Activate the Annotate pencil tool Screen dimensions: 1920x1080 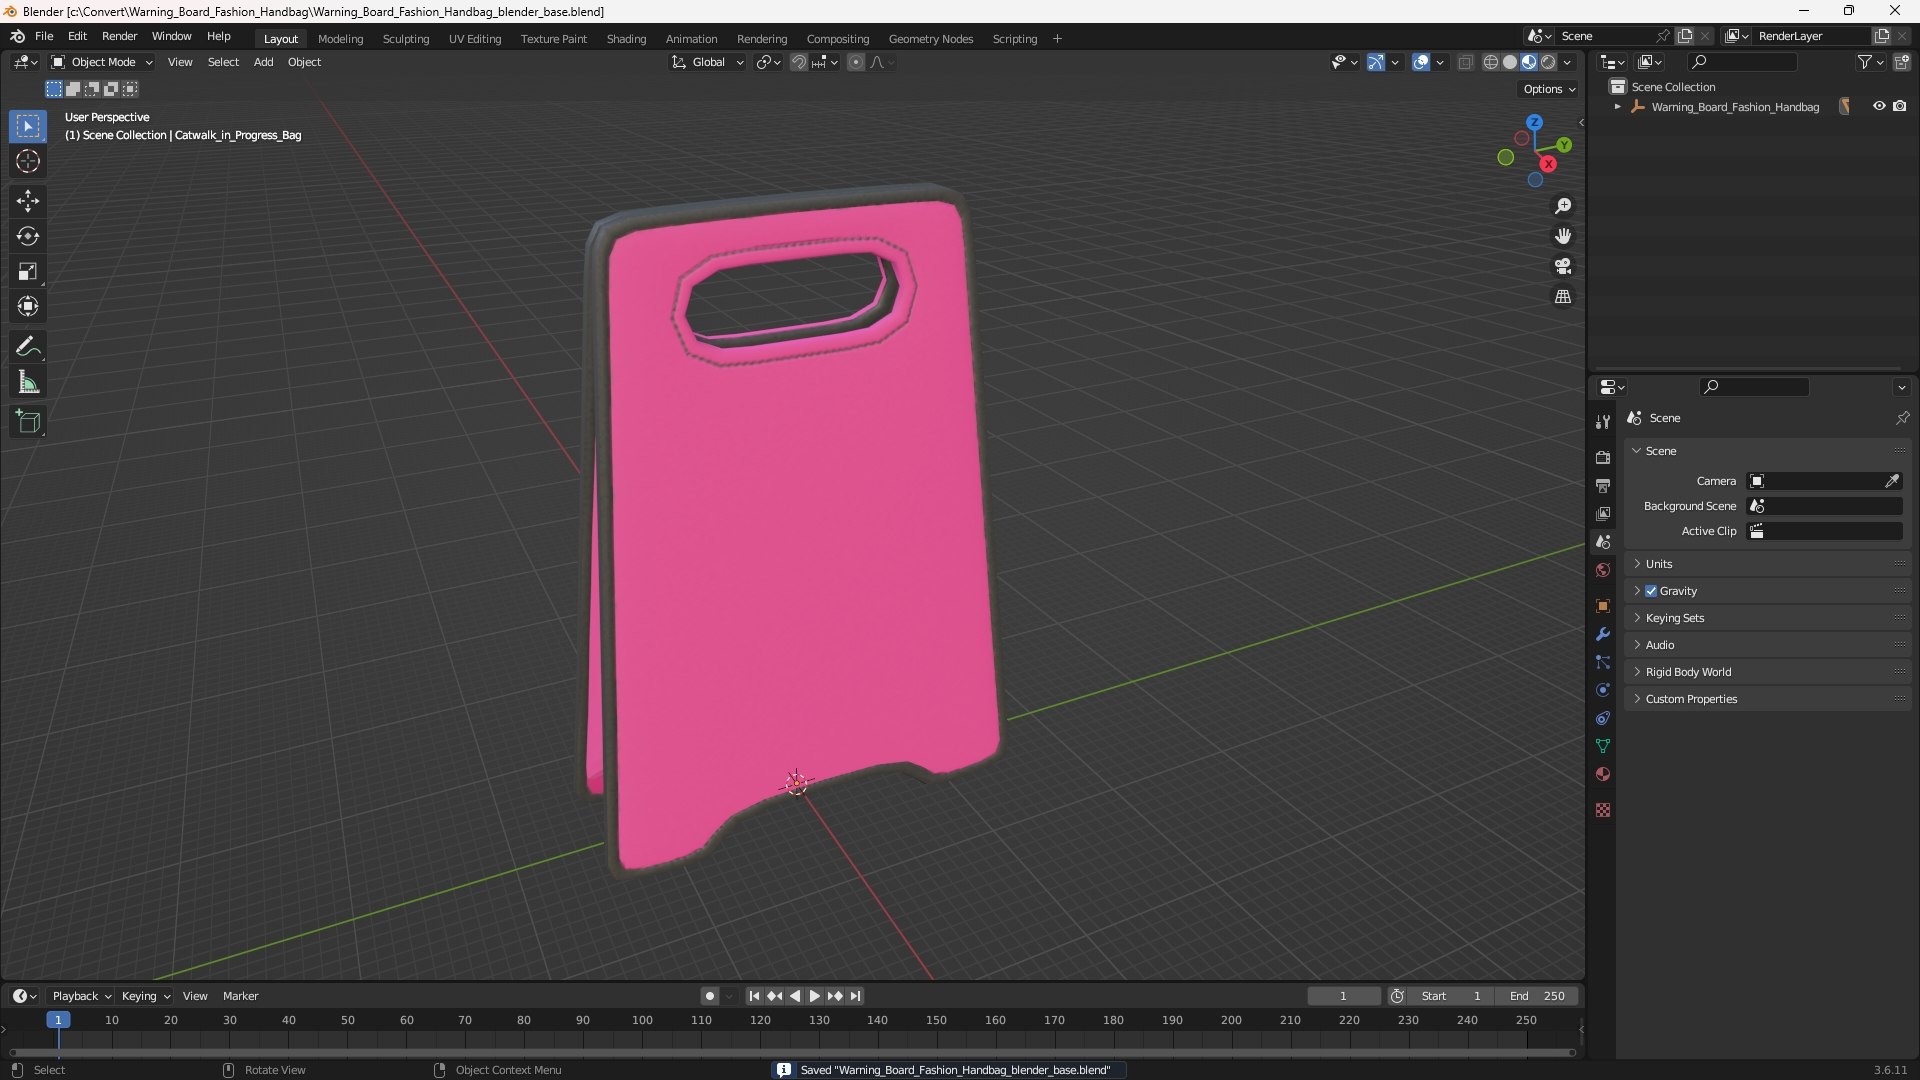[x=27, y=347]
